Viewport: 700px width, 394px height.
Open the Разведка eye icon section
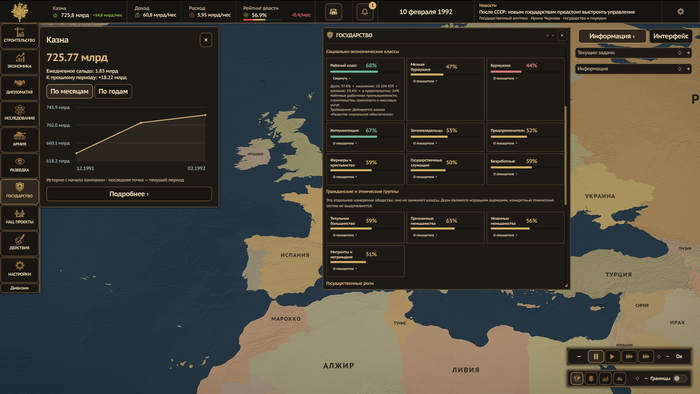pos(19,165)
